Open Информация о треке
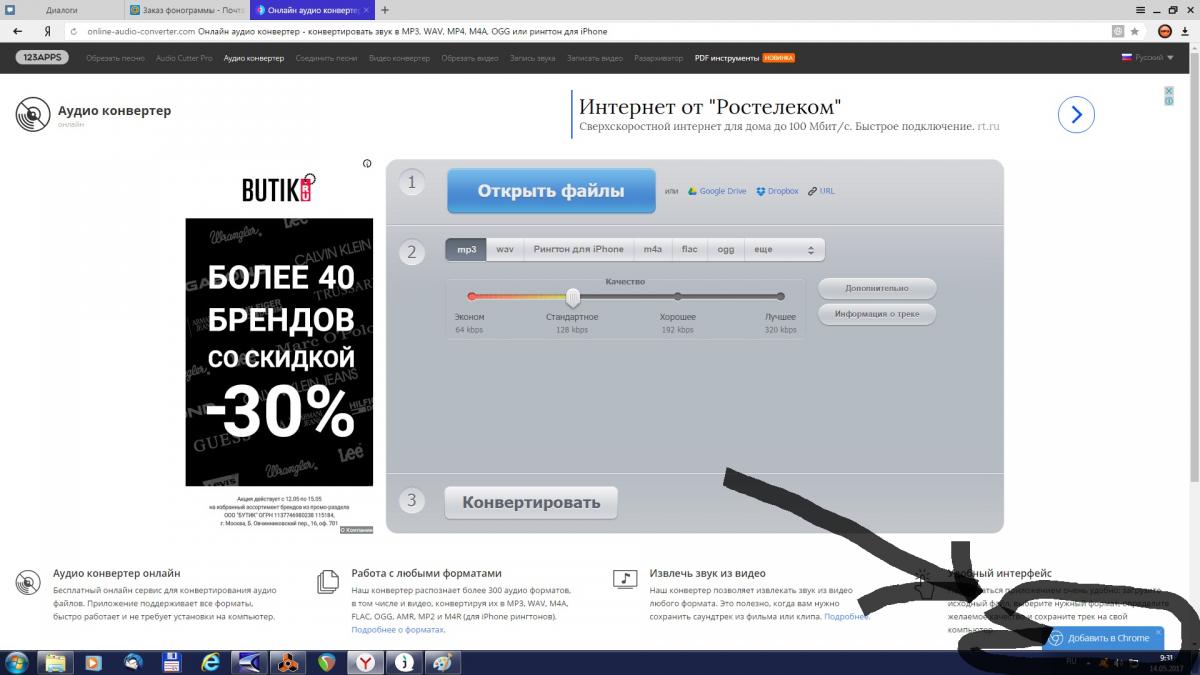This screenshot has width=1200, height=675. coord(877,314)
